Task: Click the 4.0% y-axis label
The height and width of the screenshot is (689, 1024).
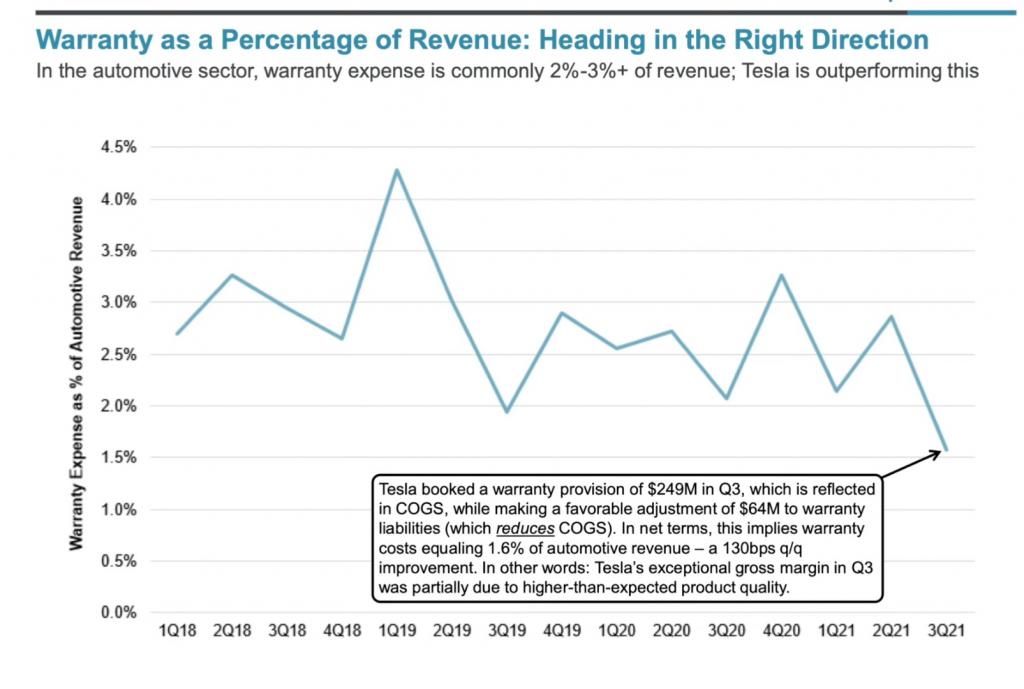Action: pyautogui.click(x=119, y=199)
